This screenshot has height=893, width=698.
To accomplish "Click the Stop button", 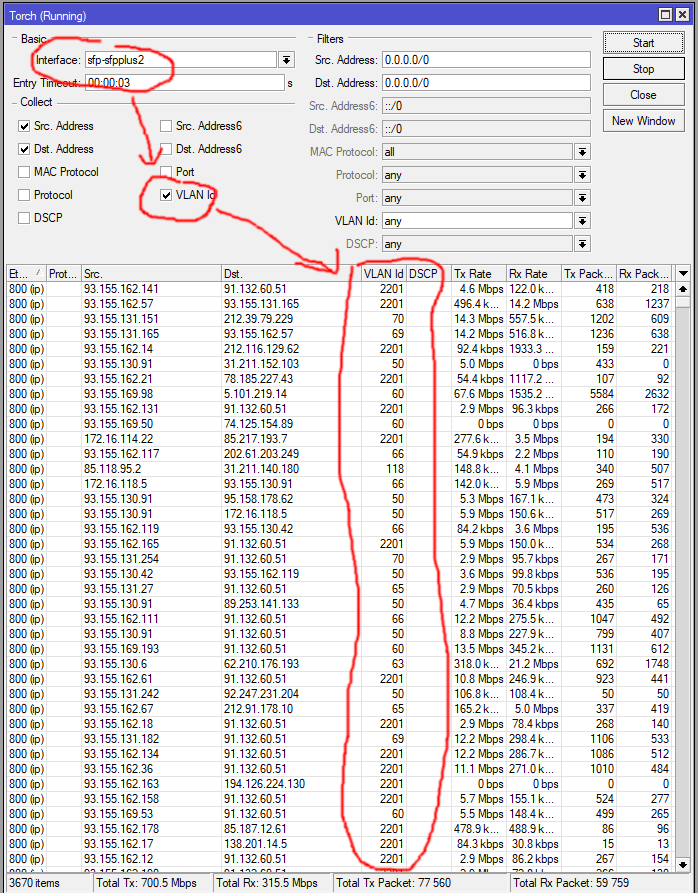I will (x=643, y=69).
